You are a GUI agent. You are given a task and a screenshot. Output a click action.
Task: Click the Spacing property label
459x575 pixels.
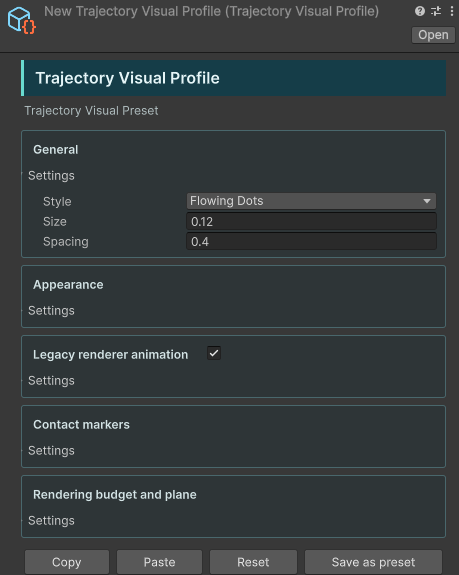tap(66, 242)
